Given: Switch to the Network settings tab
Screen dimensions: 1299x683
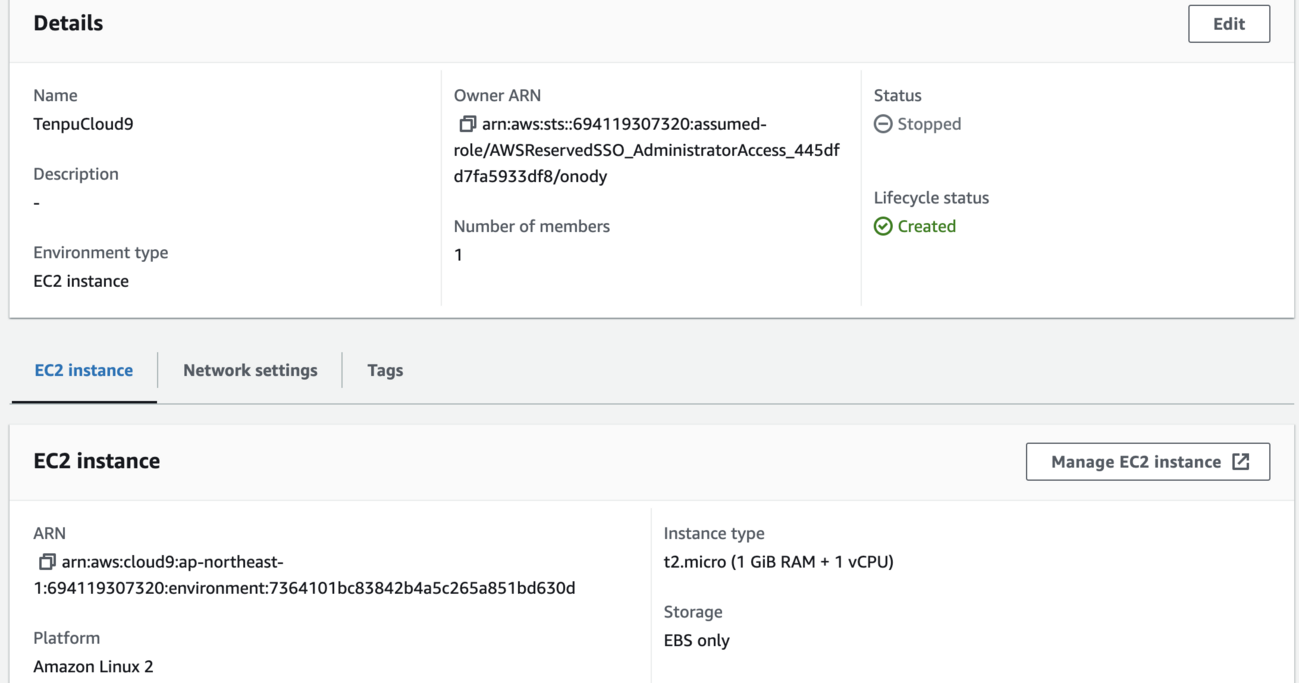Looking at the screenshot, I should pos(250,370).
